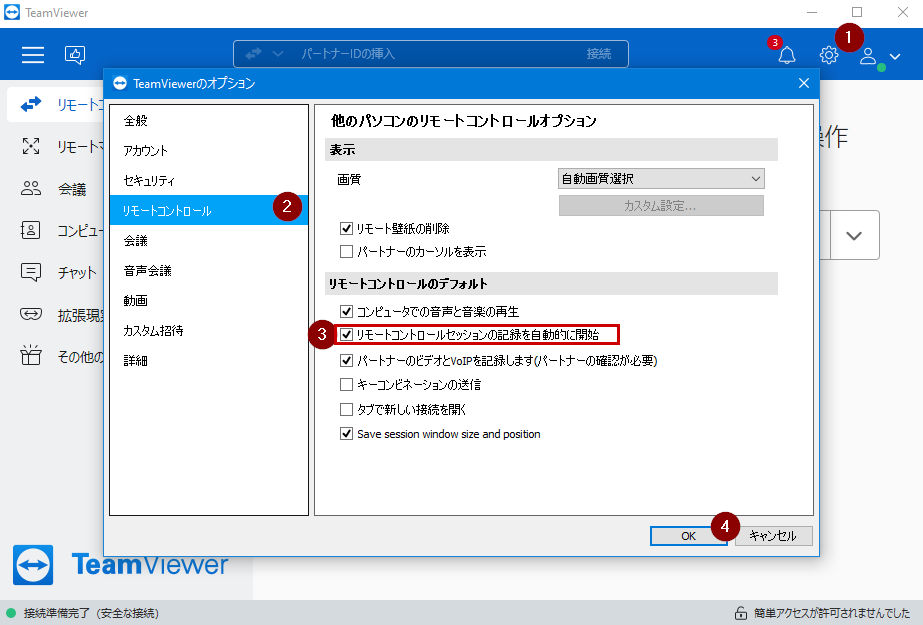Expand the connection type dropdown chevron in the partner ID bar
The height and width of the screenshot is (625, 923).
(278, 54)
